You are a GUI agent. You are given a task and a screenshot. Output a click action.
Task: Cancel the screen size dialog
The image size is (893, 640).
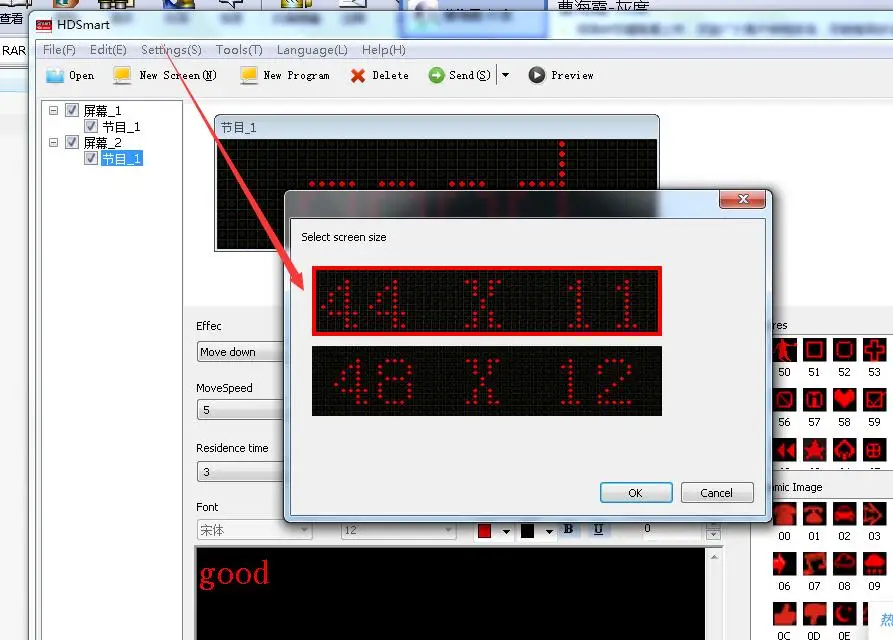click(x=717, y=493)
